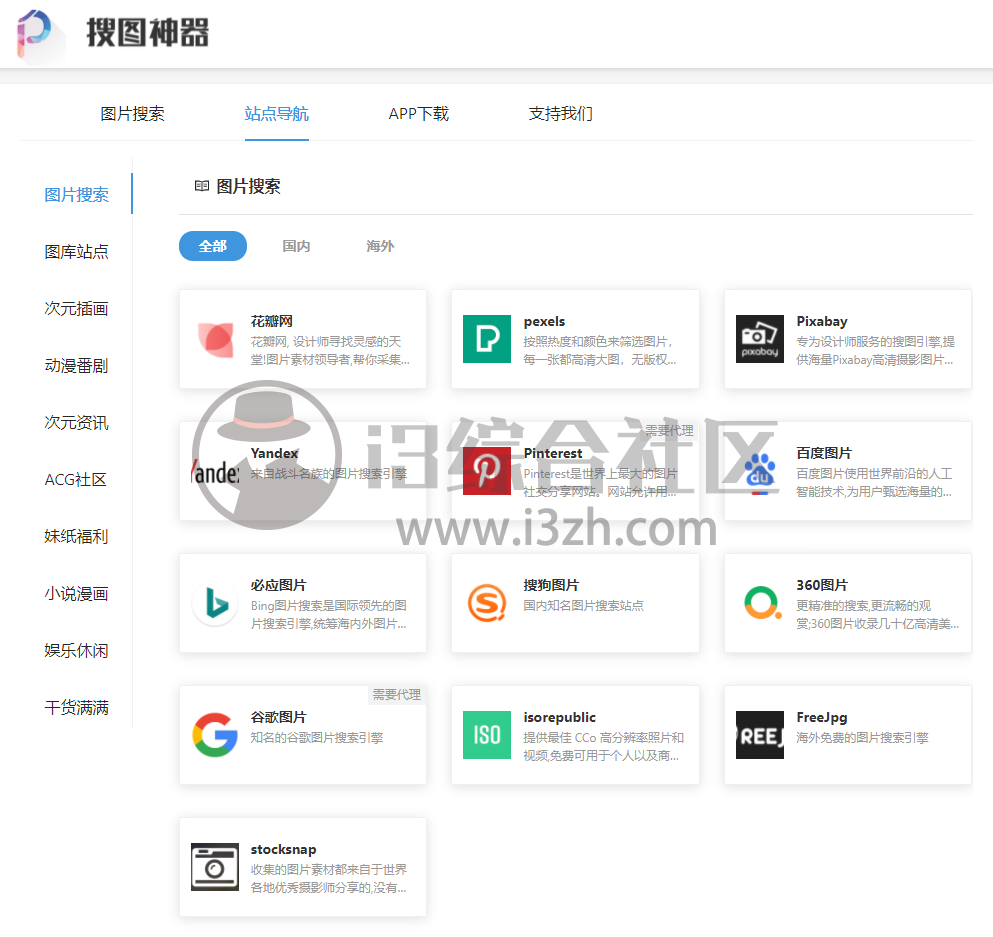Filter sites by 海外
This screenshot has width=993, height=937.
coord(380,246)
